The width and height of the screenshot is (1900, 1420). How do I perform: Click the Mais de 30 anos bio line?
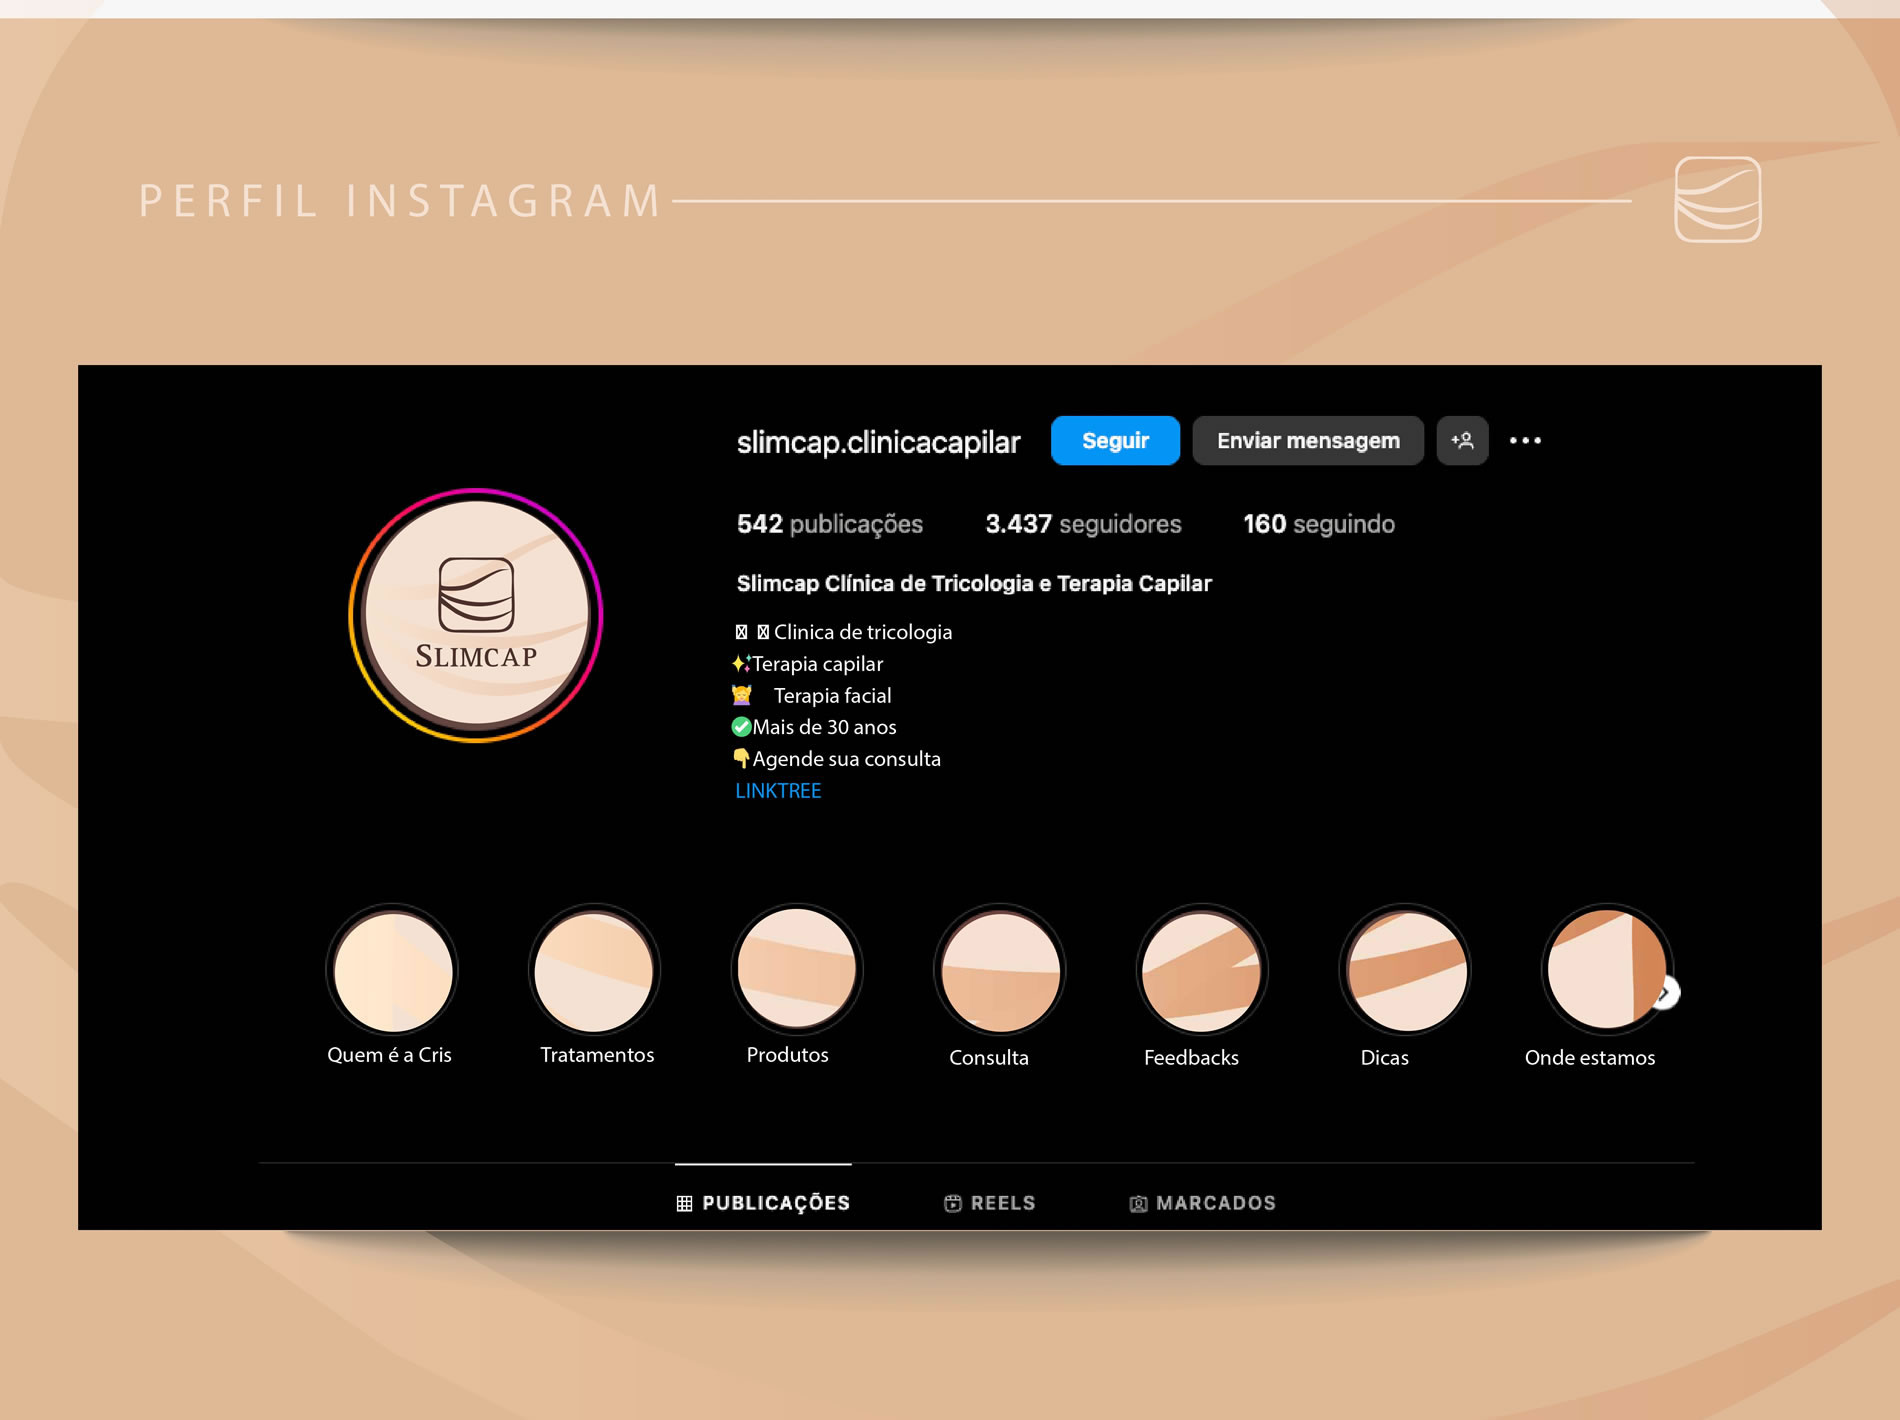pos(814,727)
